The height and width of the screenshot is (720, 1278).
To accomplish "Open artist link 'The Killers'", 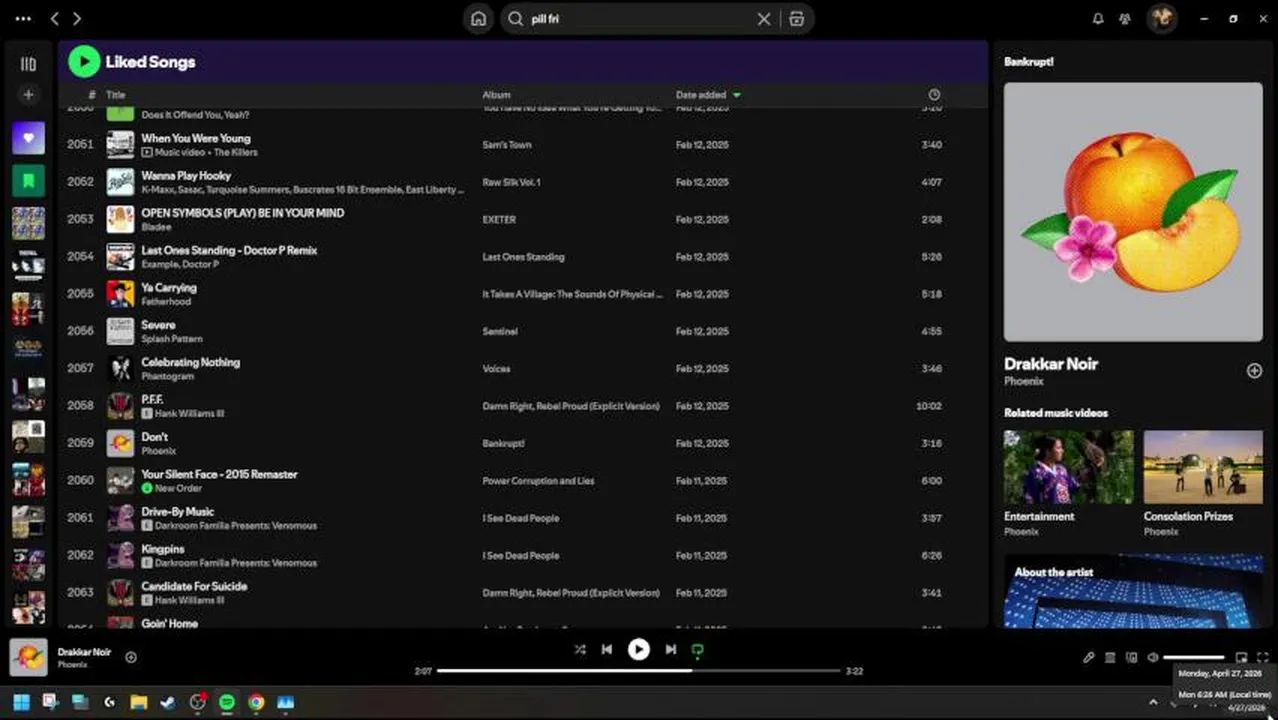I will pos(236,153).
